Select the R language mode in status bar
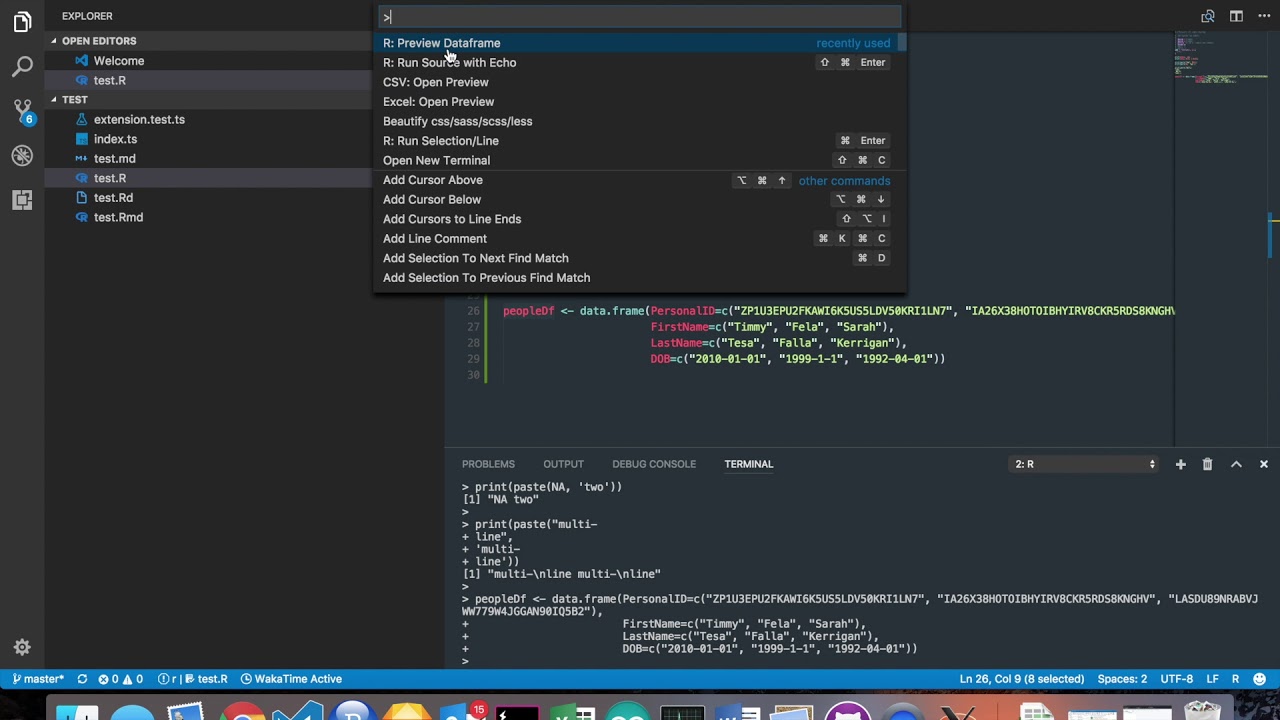 coord(1235,679)
